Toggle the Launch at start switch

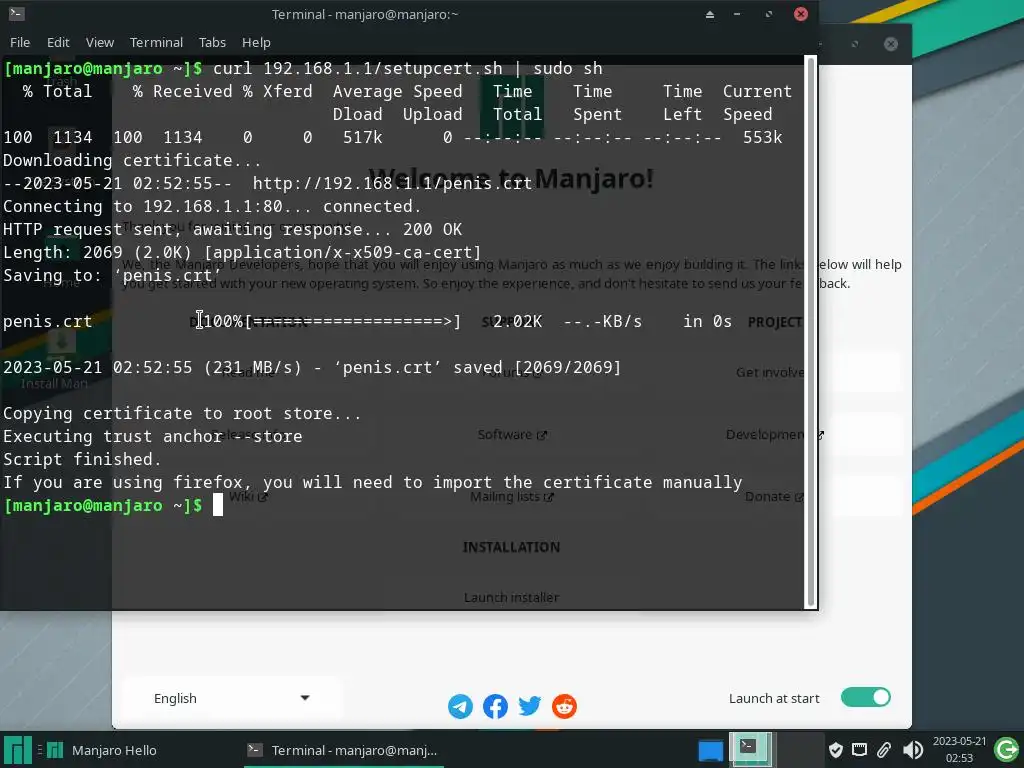click(x=865, y=697)
